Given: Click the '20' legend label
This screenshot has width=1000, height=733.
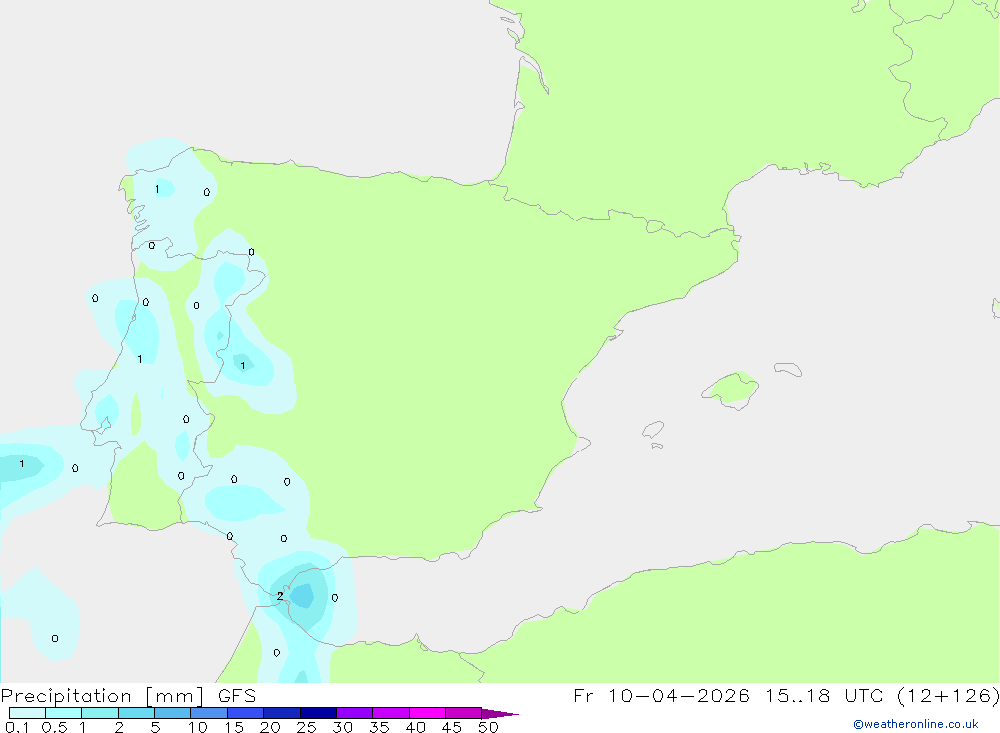Looking at the screenshot, I should [270, 727].
